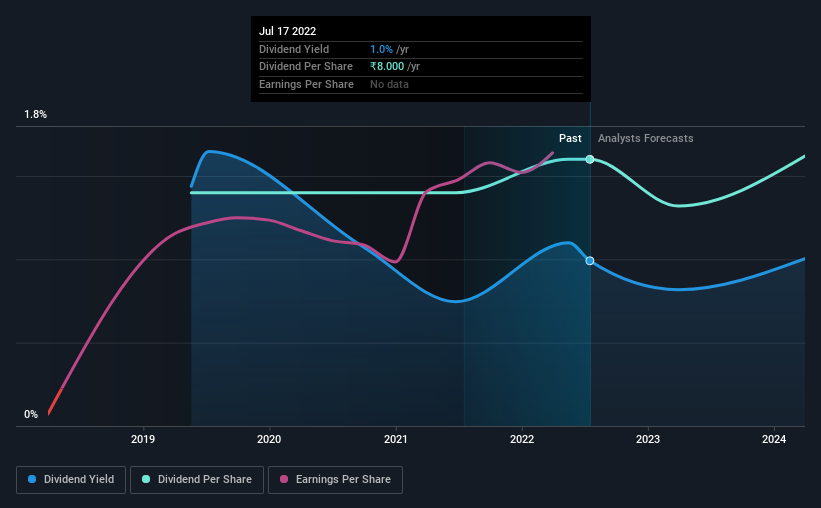Click the blue Dividend Yield legend dot
This screenshot has height=508, width=821.
(32, 479)
